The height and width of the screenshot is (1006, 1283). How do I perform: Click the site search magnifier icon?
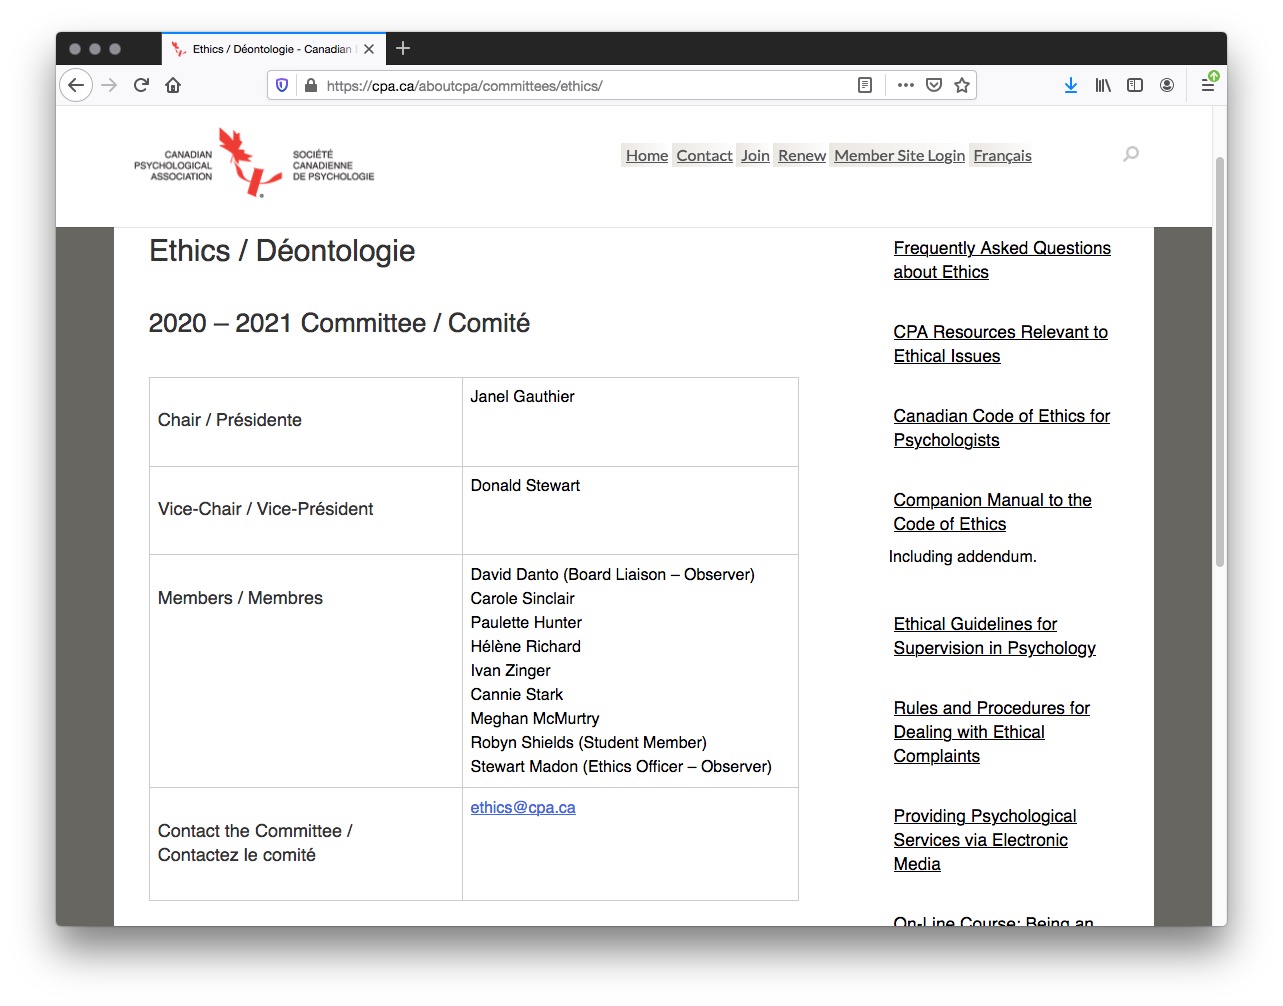pos(1131,154)
